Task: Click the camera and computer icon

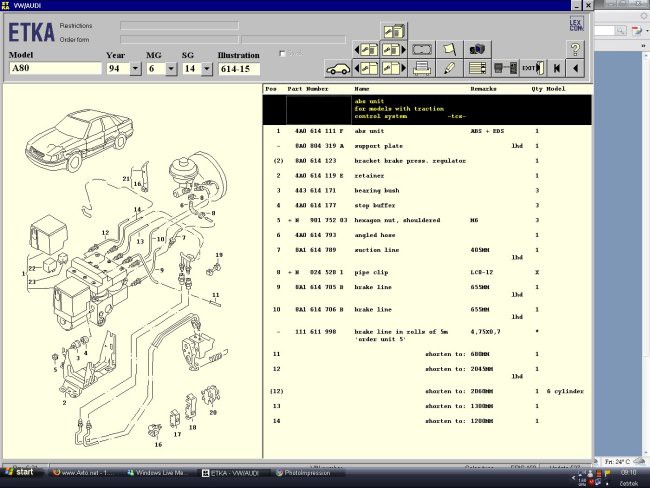Action: tap(477, 50)
